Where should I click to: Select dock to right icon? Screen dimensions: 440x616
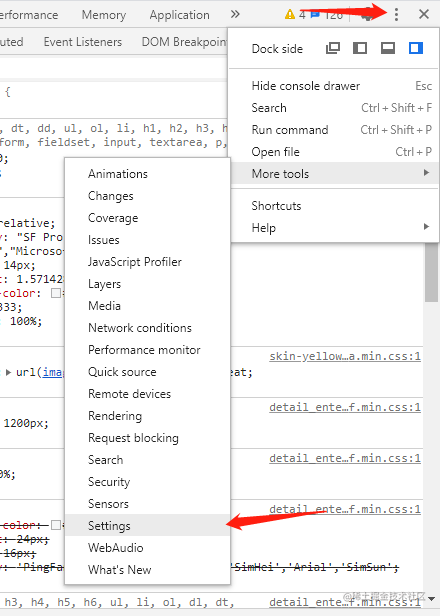tap(416, 48)
